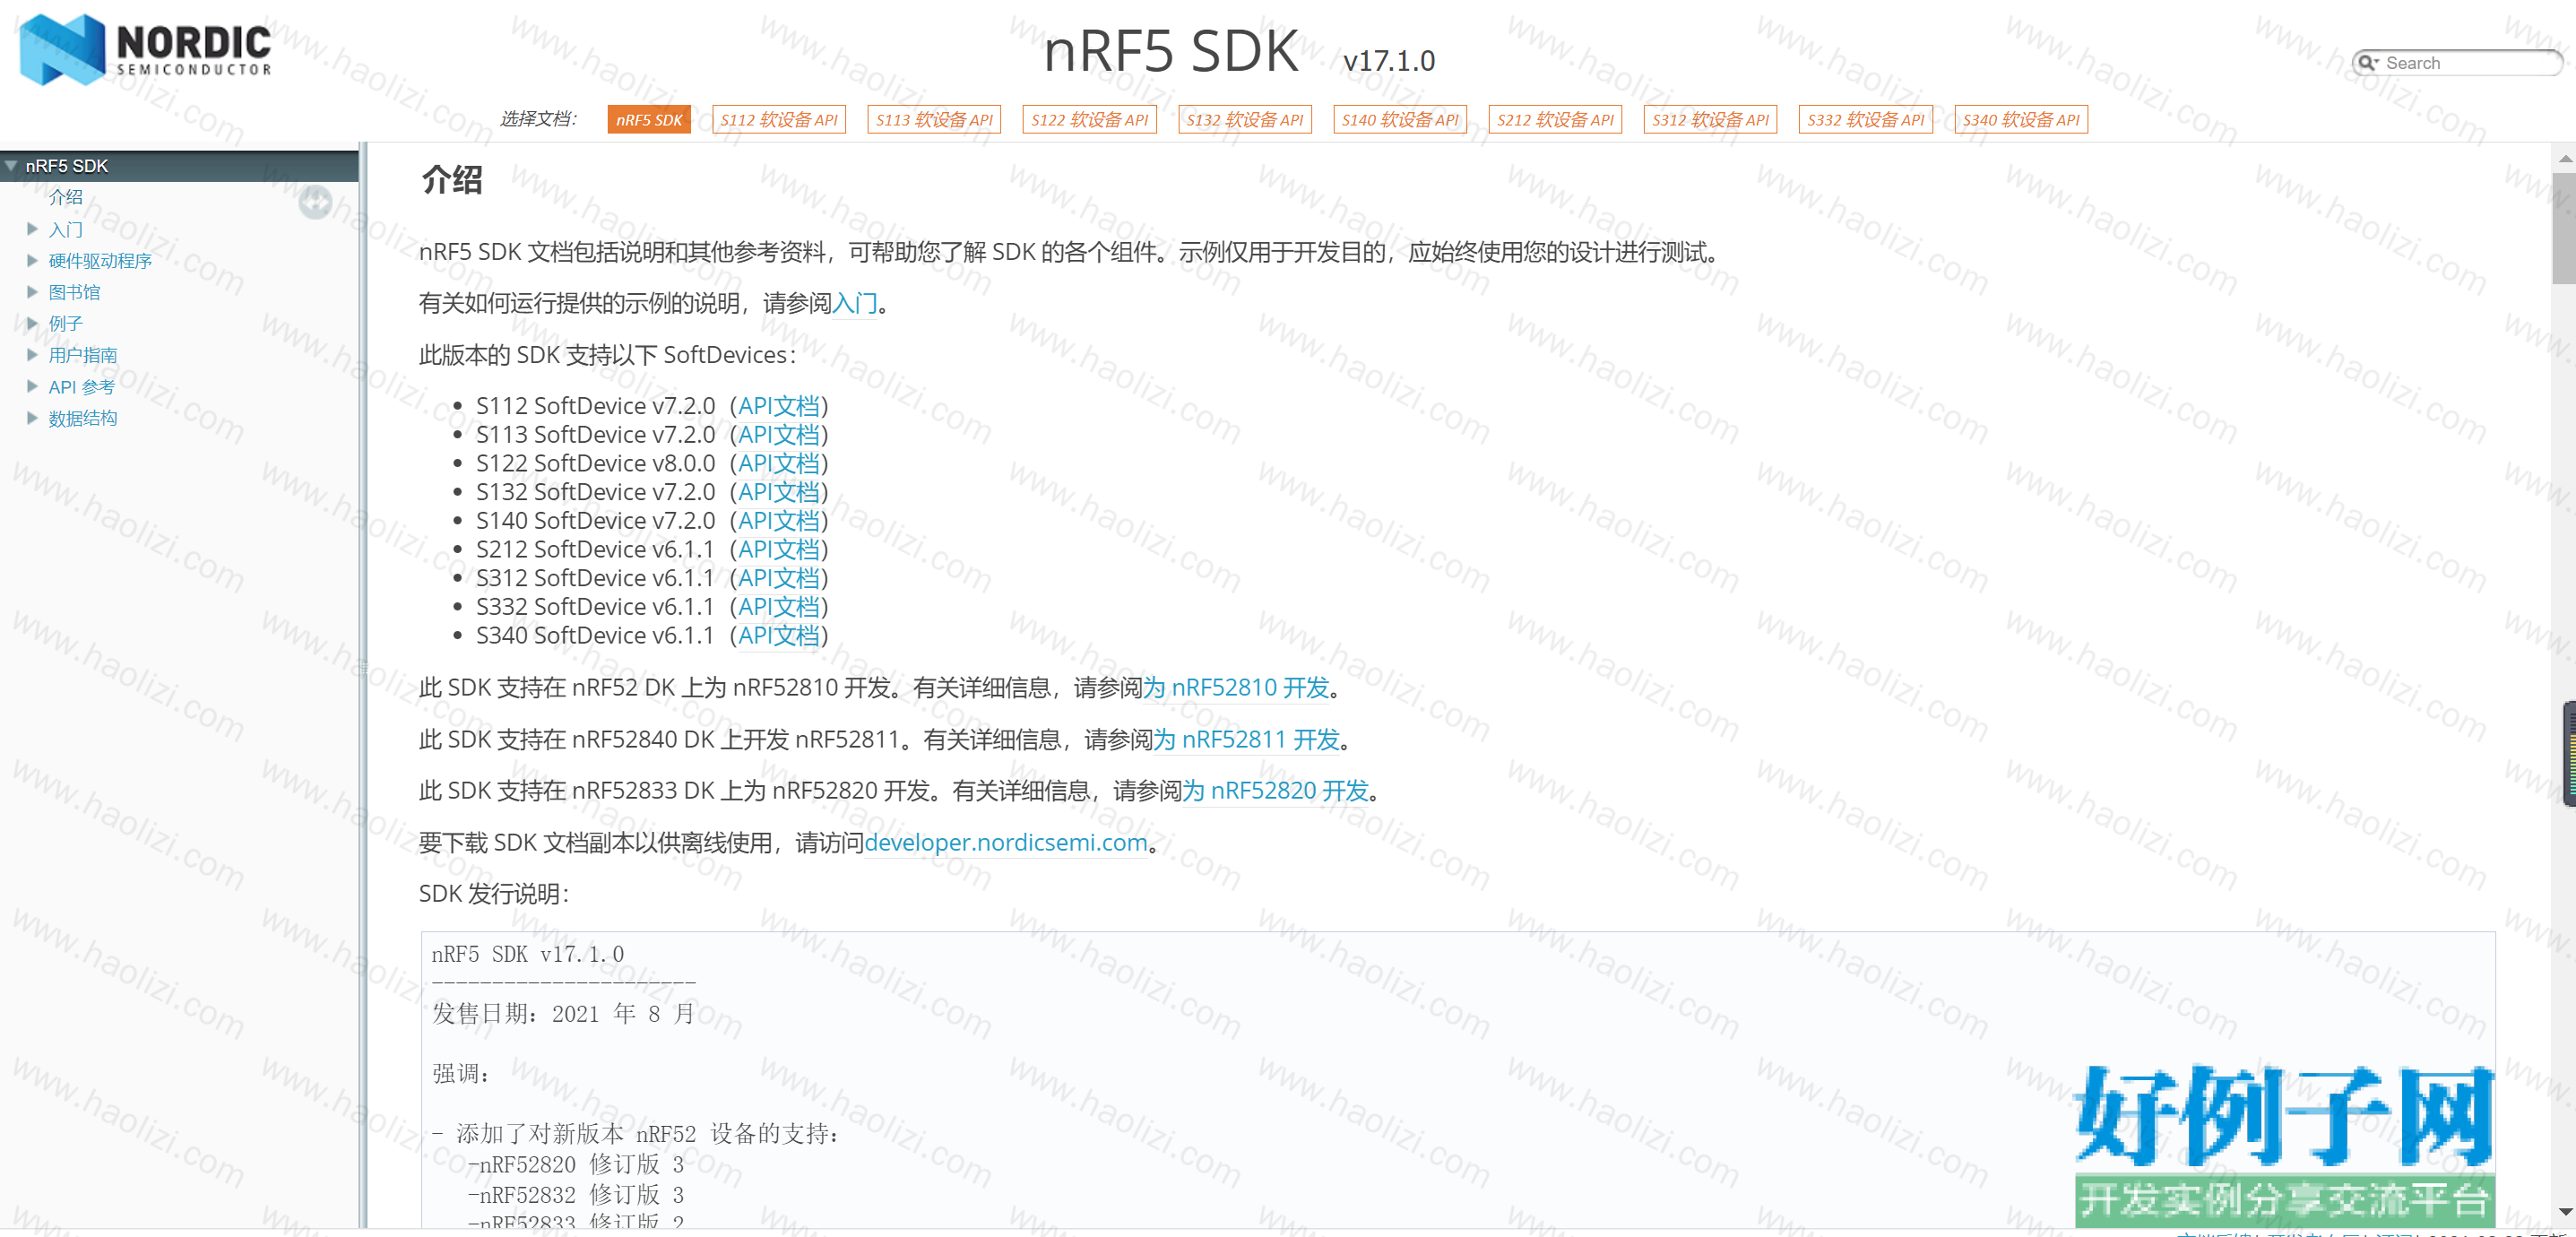Switch to S112 软设备 API tab
2576x1237 pixels.
click(x=779, y=120)
